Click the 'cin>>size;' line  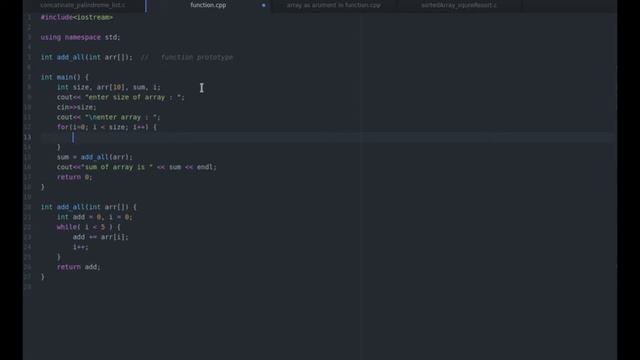[76, 107]
